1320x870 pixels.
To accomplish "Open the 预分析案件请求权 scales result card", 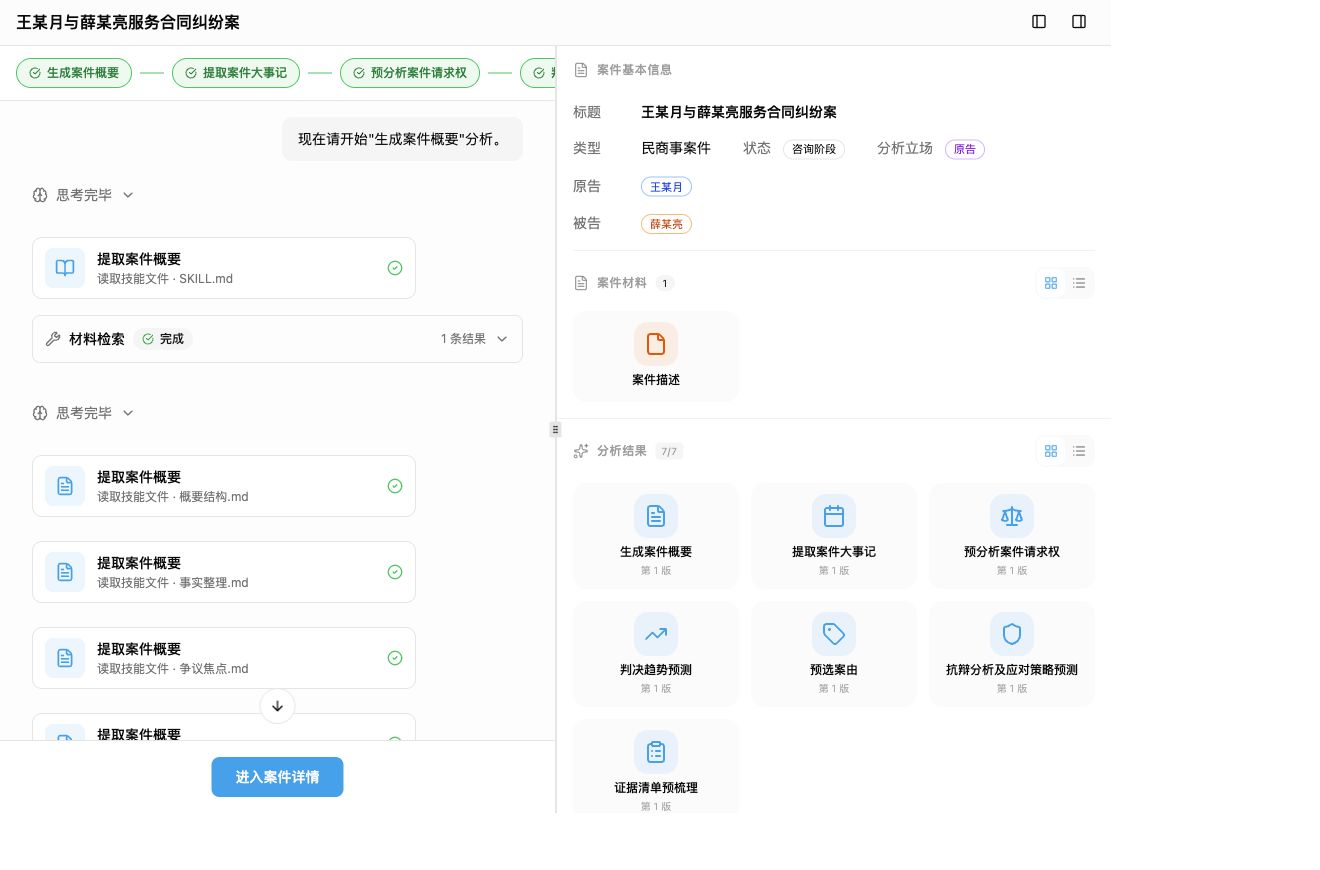I will (1012, 536).
